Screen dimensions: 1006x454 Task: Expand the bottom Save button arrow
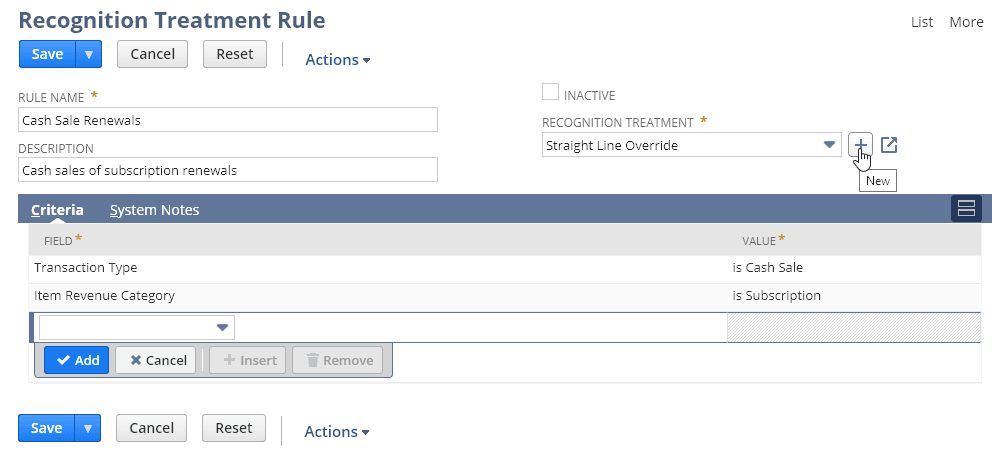coord(88,428)
